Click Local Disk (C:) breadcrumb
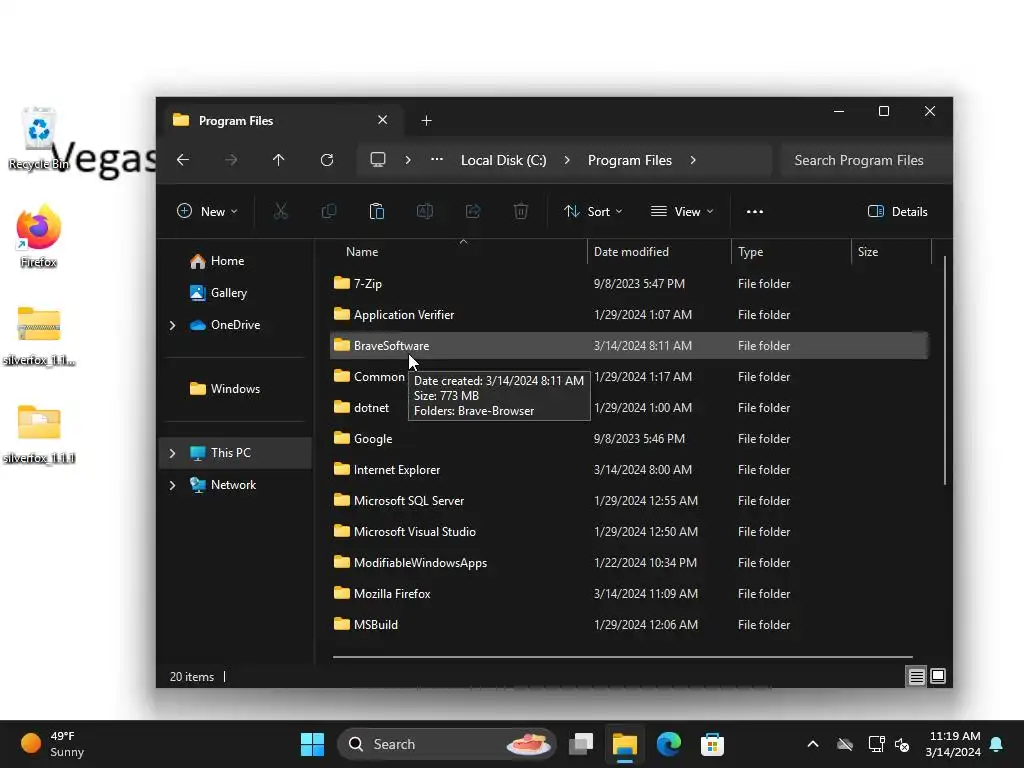 tap(504, 160)
